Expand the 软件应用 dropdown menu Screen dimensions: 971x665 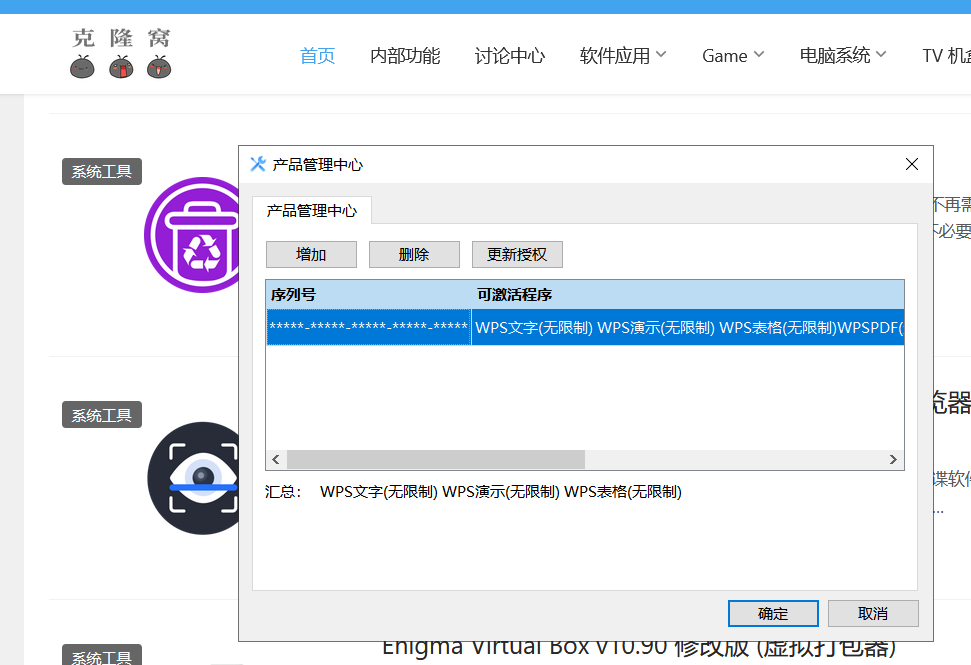coord(623,56)
